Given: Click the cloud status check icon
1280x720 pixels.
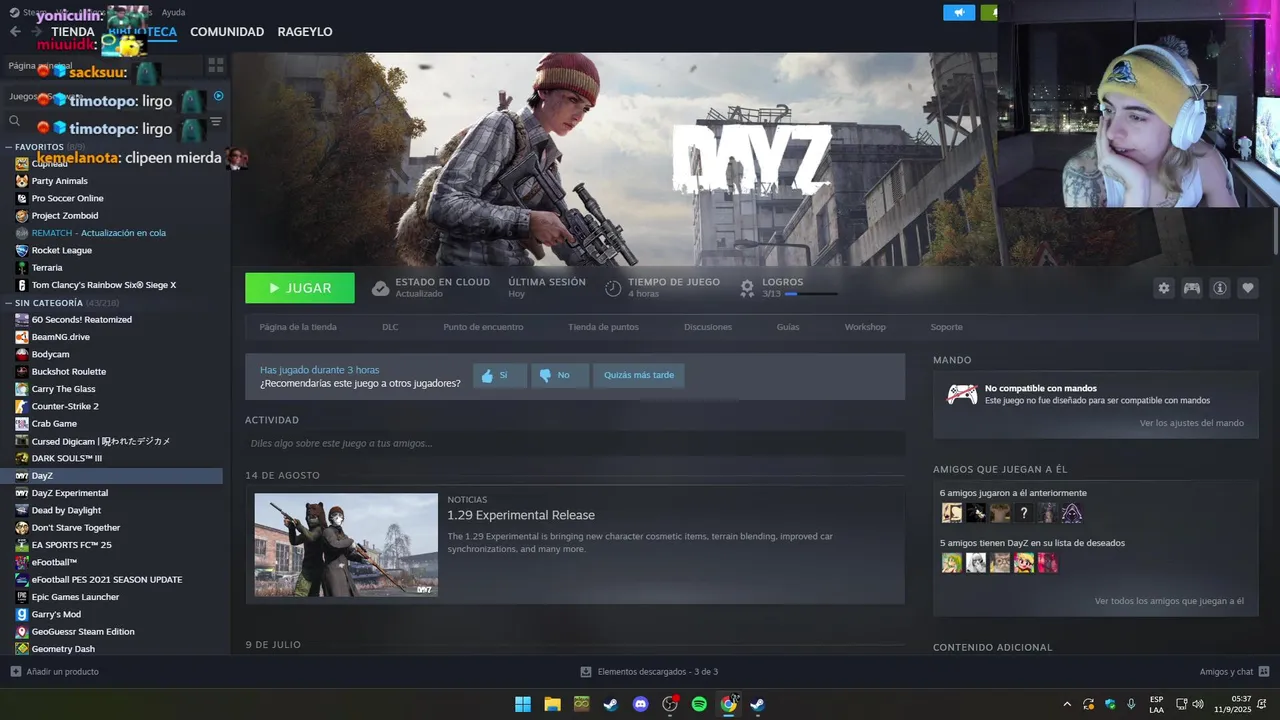Looking at the screenshot, I should click(380, 288).
